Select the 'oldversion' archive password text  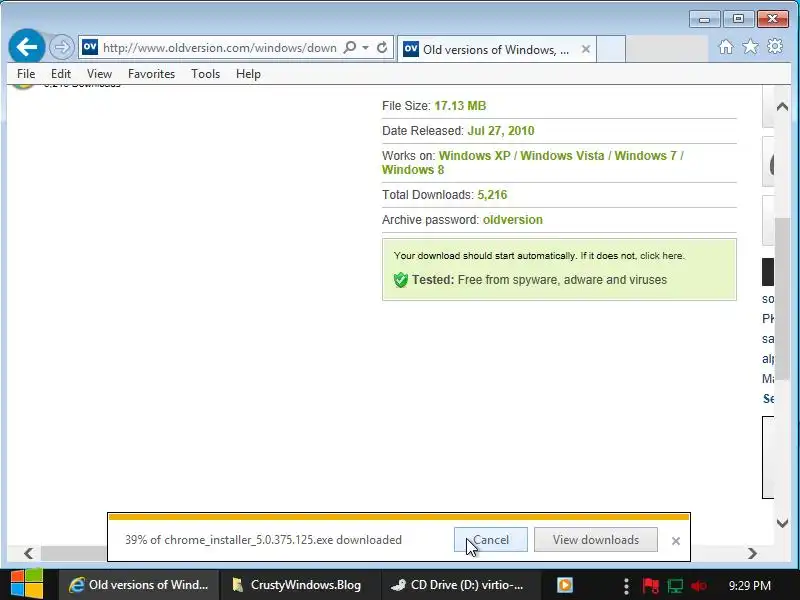point(513,220)
